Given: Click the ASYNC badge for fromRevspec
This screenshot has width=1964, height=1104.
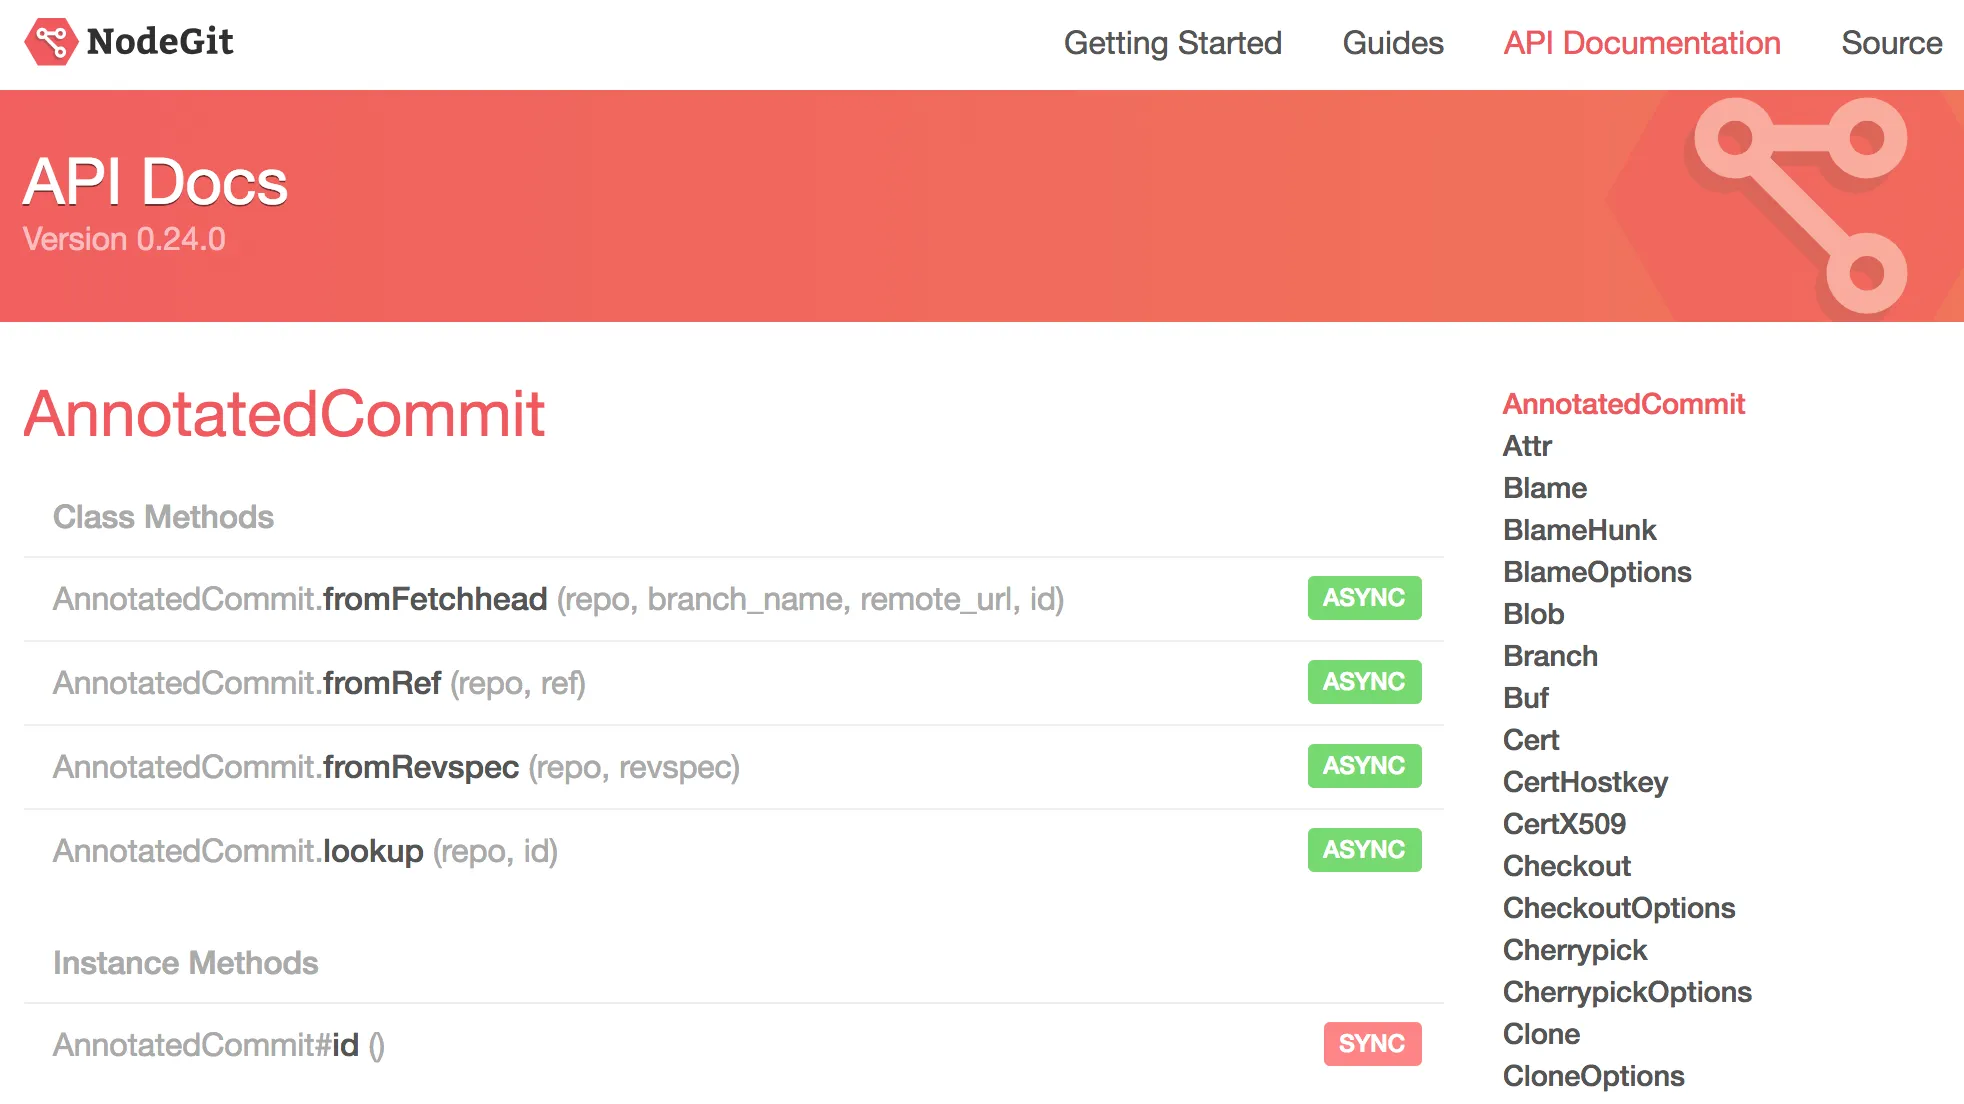Looking at the screenshot, I should point(1364,766).
